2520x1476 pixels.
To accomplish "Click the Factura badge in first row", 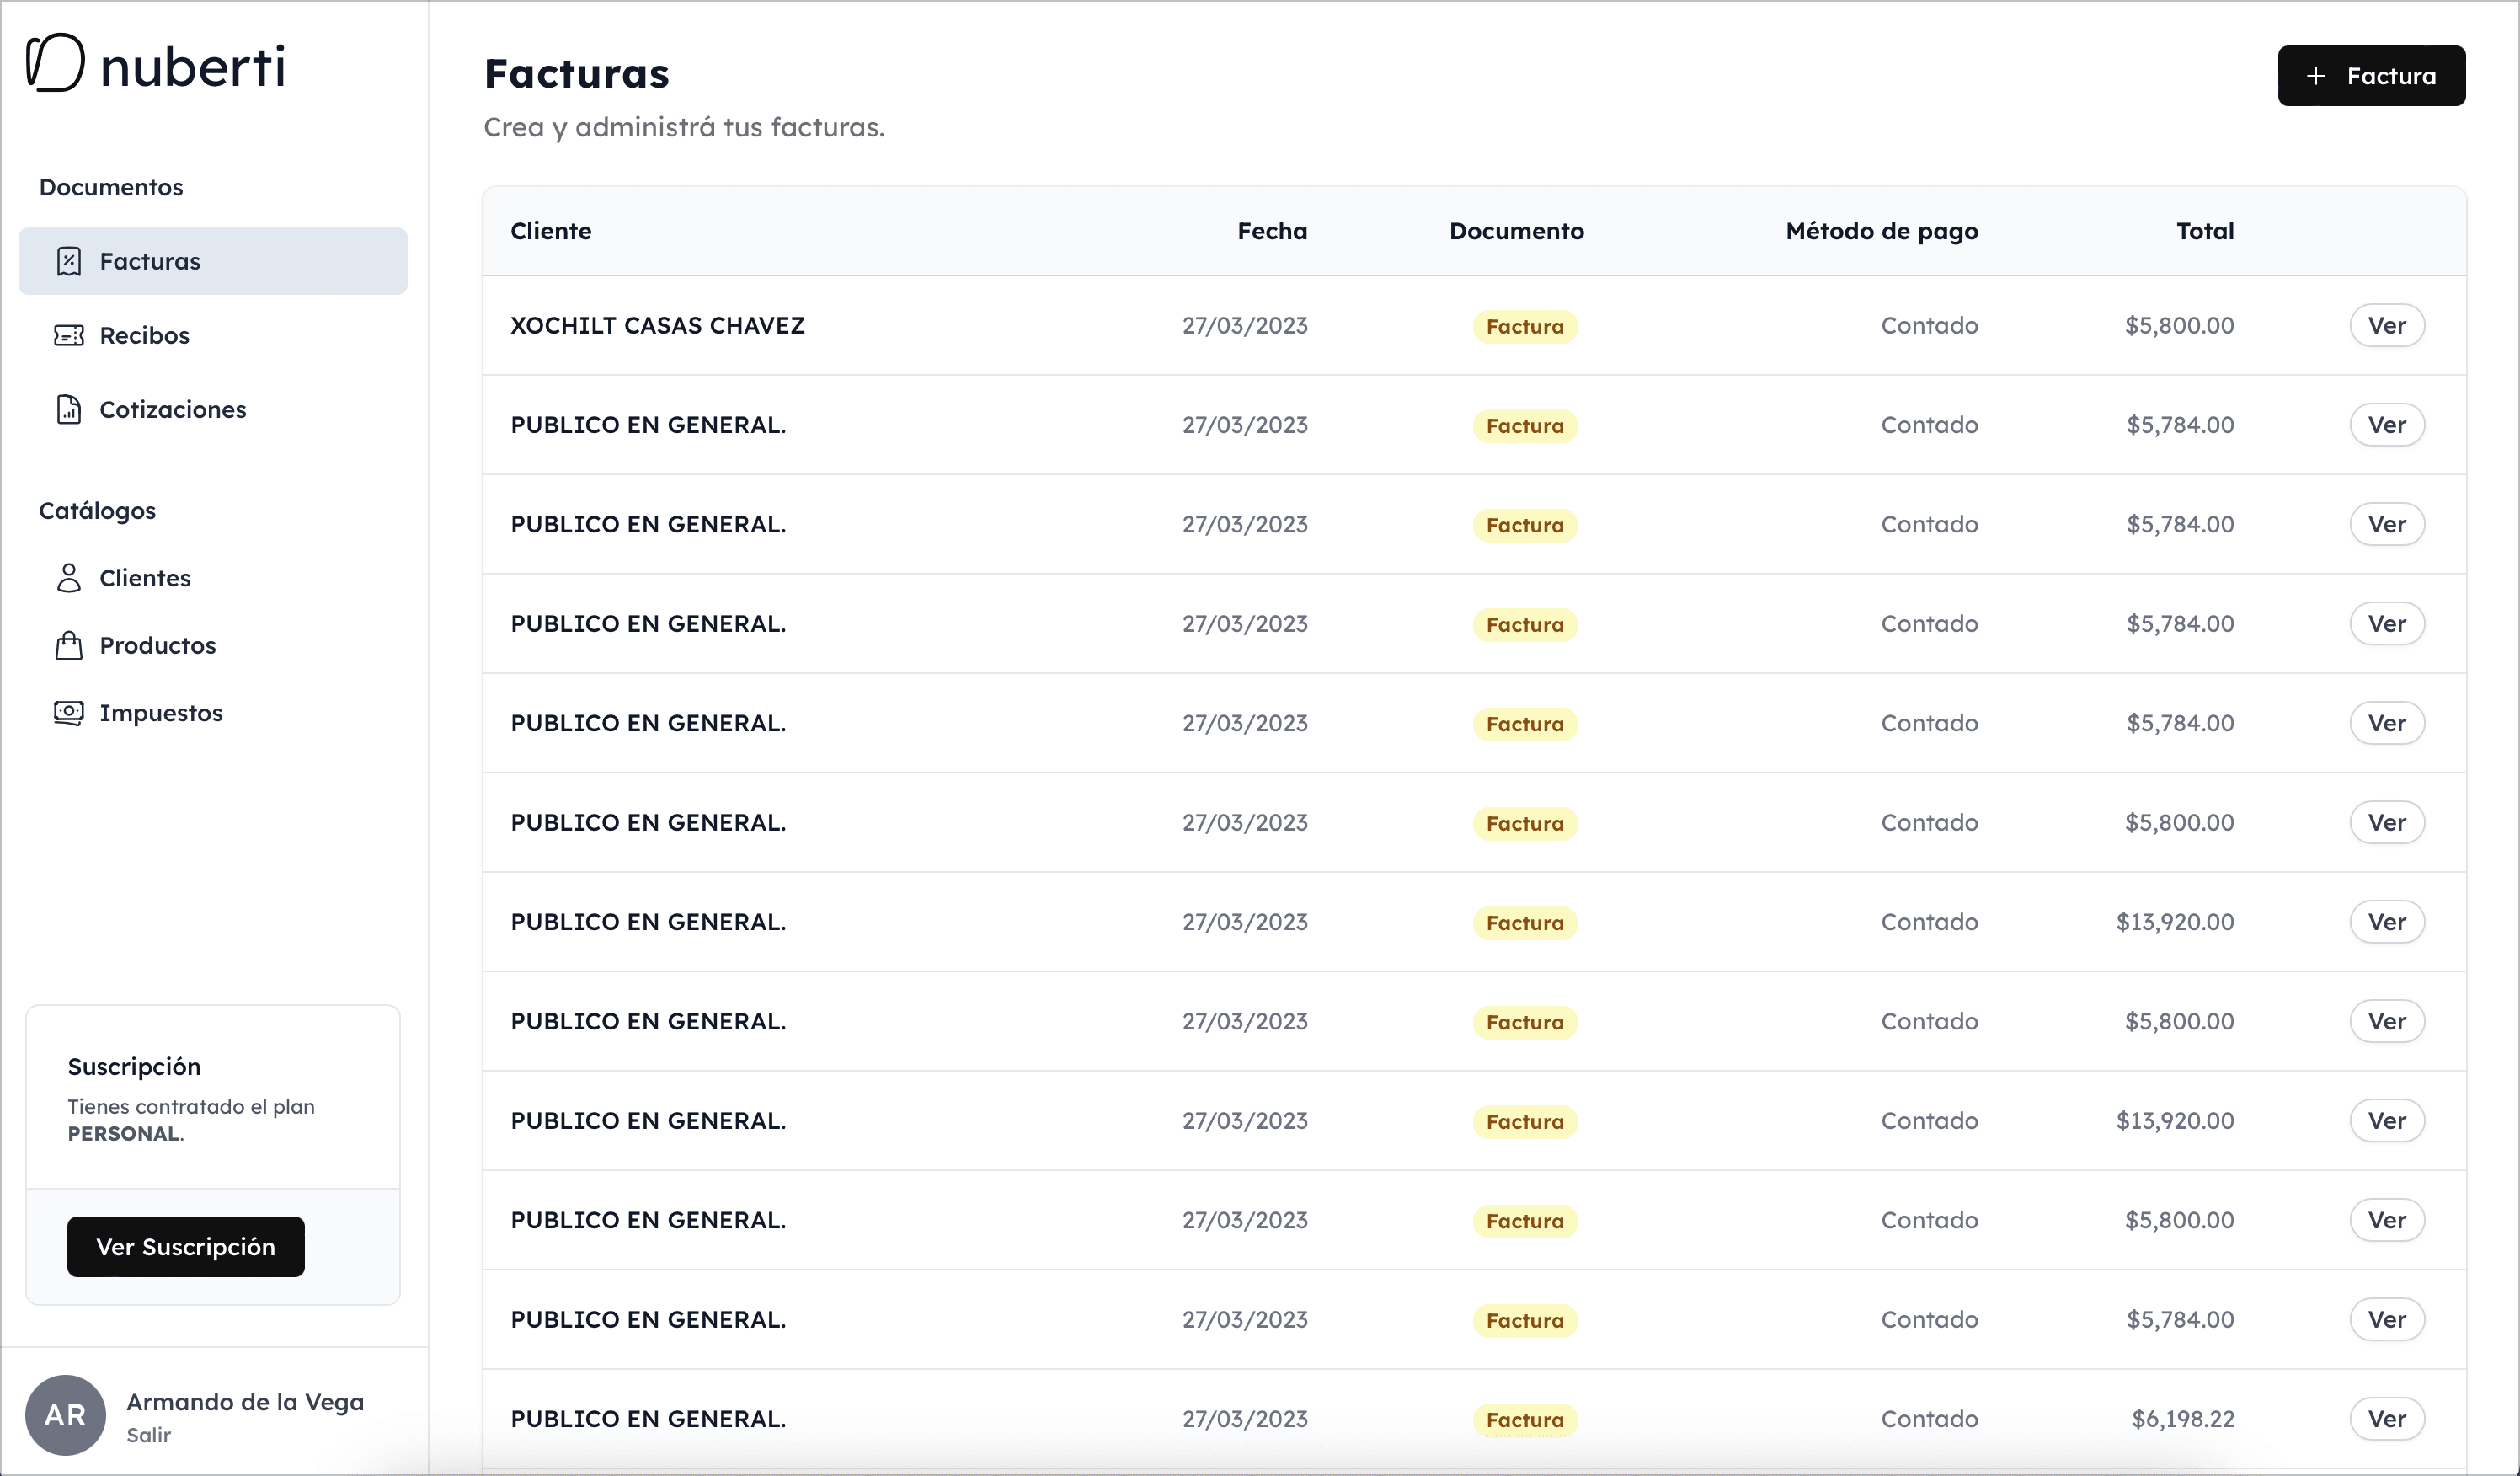I will pyautogui.click(x=1524, y=327).
